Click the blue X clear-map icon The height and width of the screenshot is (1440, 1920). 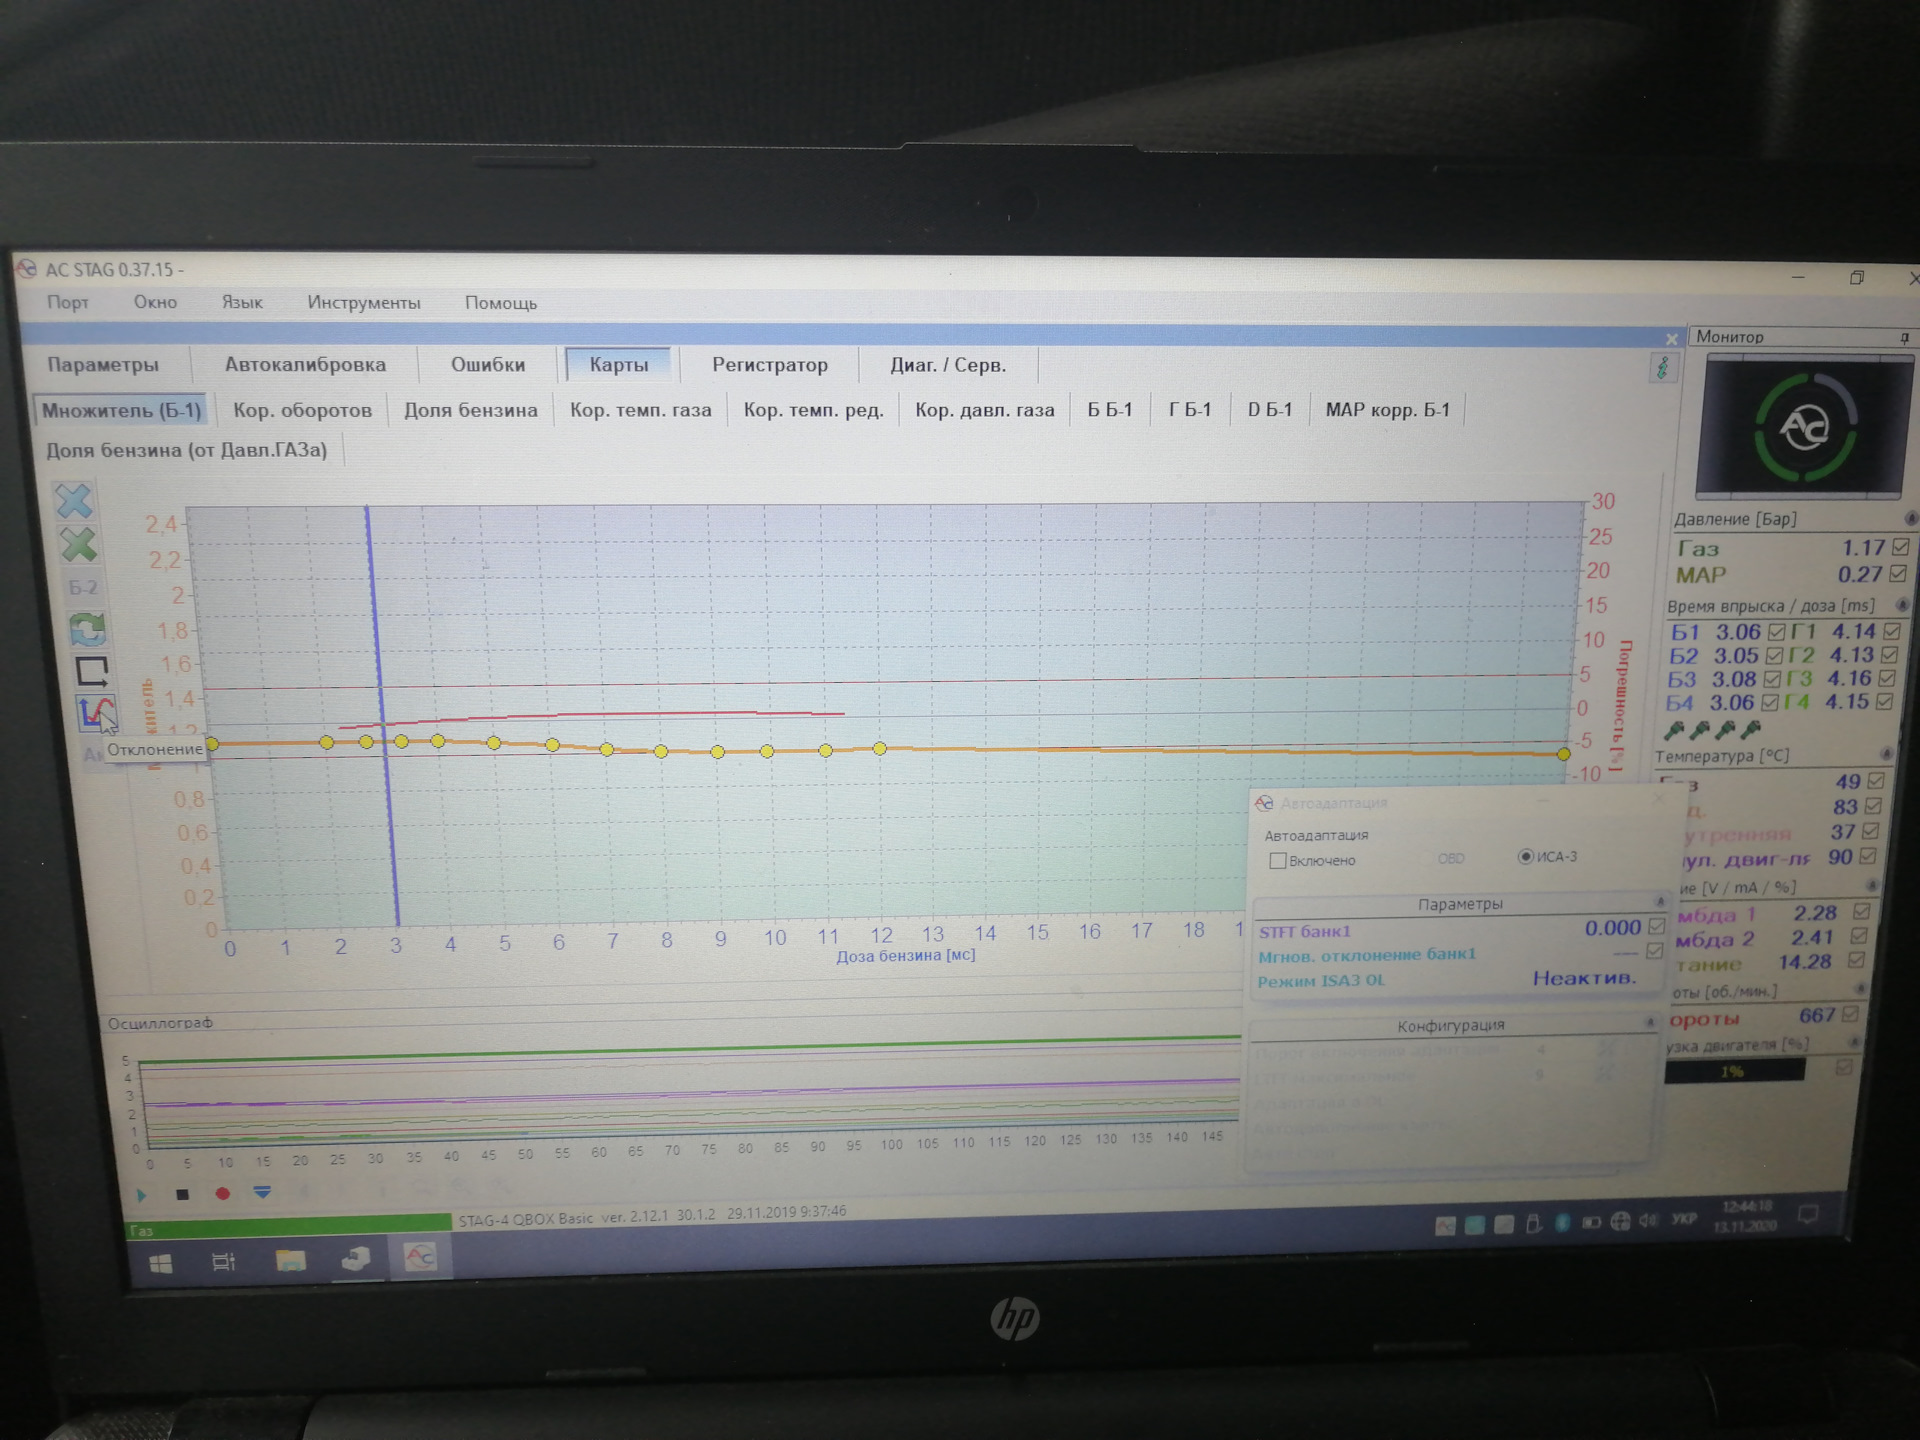click(x=74, y=501)
